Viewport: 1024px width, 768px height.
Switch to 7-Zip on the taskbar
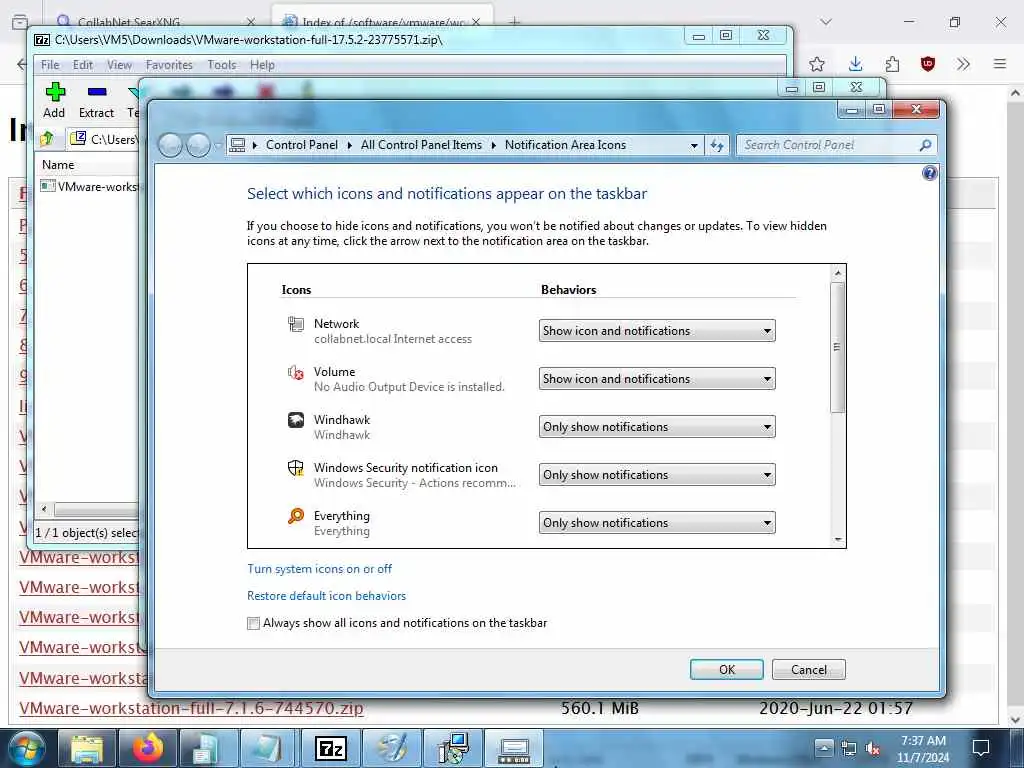click(331, 748)
